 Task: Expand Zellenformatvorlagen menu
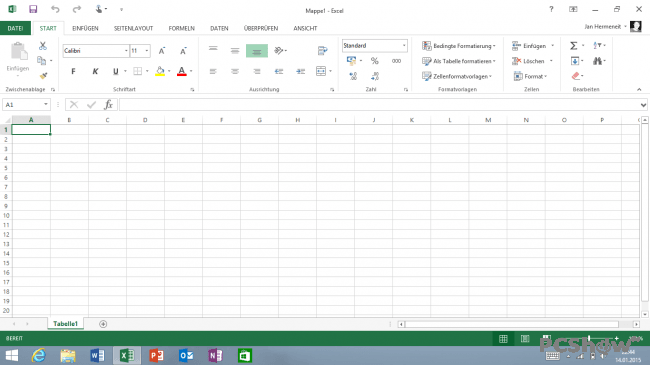point(457,76)
